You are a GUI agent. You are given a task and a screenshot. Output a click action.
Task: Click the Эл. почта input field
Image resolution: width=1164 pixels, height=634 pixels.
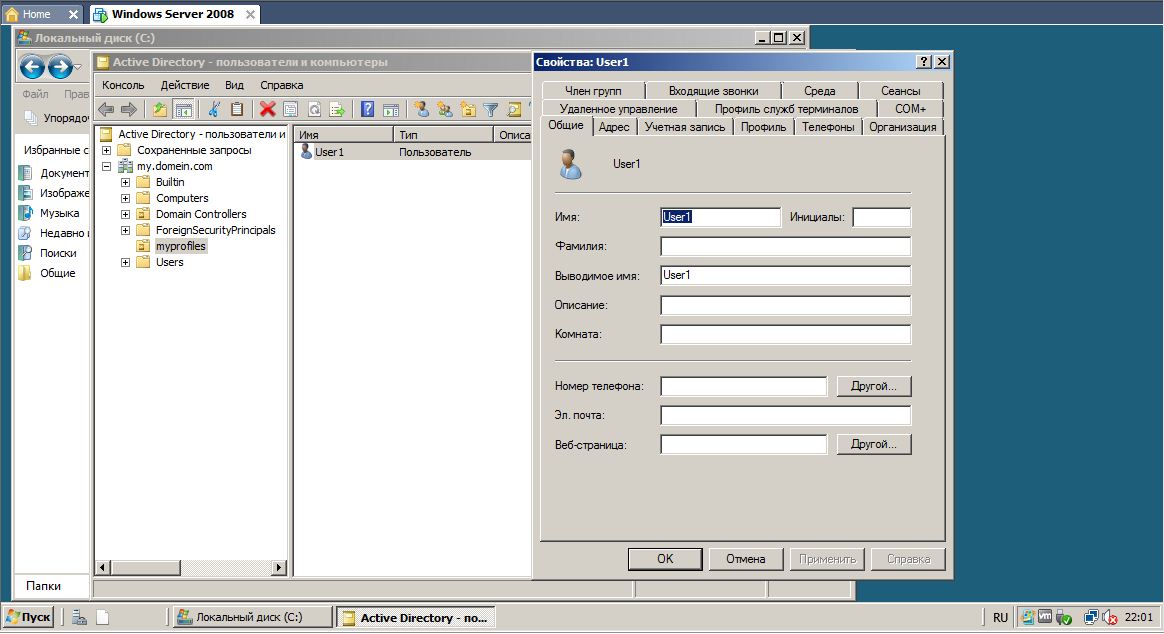785,415
